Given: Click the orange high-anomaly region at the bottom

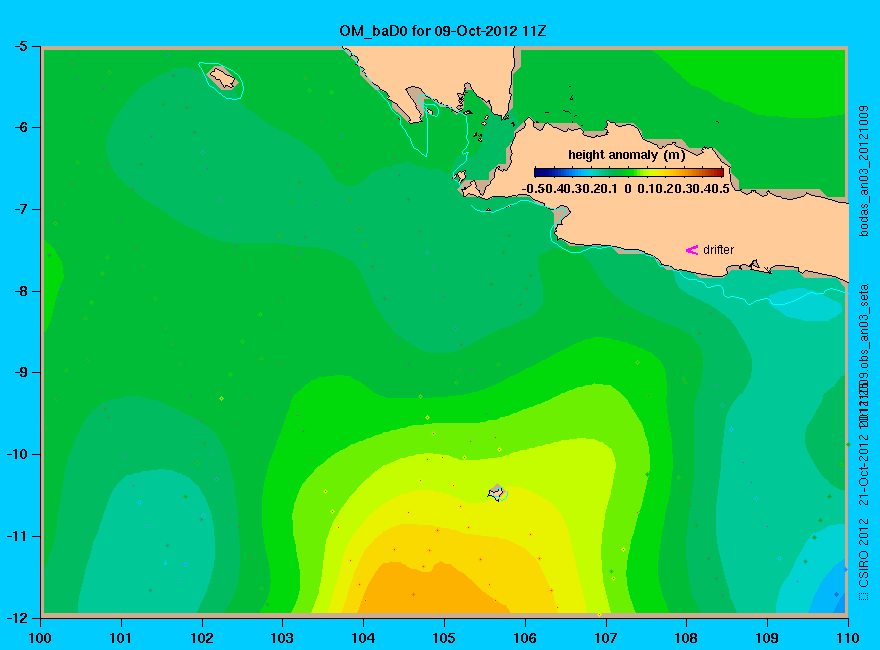Looking at the screenshot, I should [x=435, y=589].
